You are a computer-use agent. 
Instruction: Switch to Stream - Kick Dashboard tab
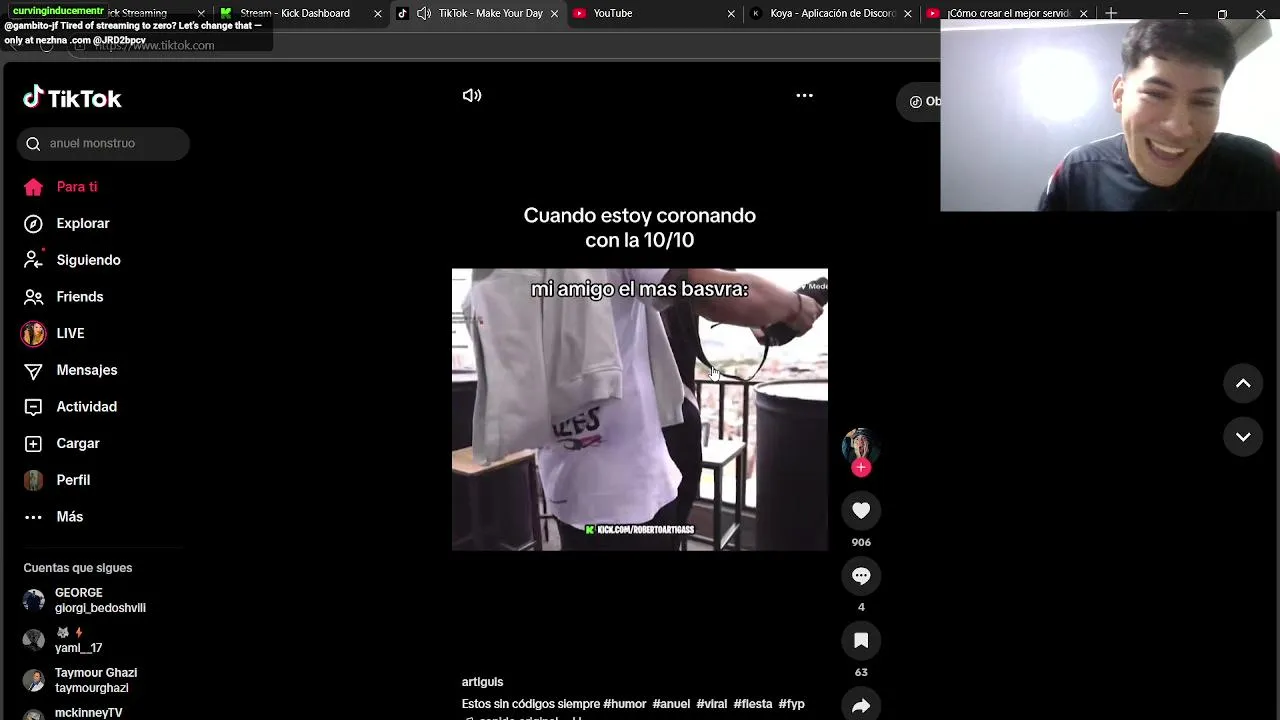pos(295,13)
